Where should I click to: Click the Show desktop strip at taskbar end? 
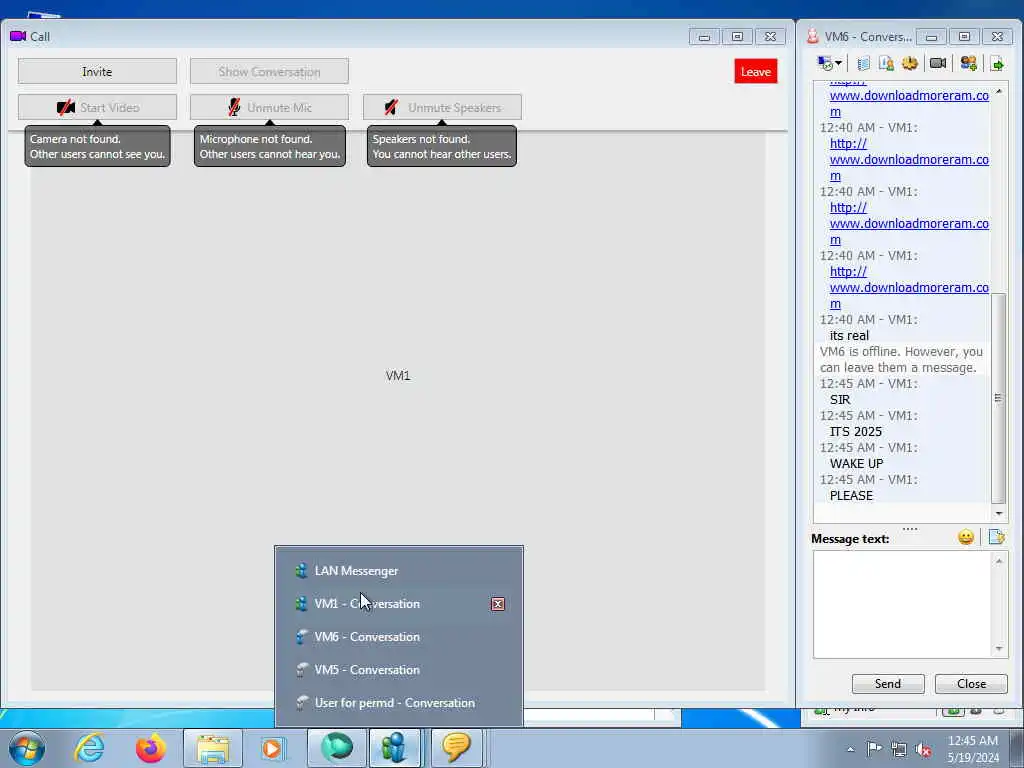coord(1017,748)
